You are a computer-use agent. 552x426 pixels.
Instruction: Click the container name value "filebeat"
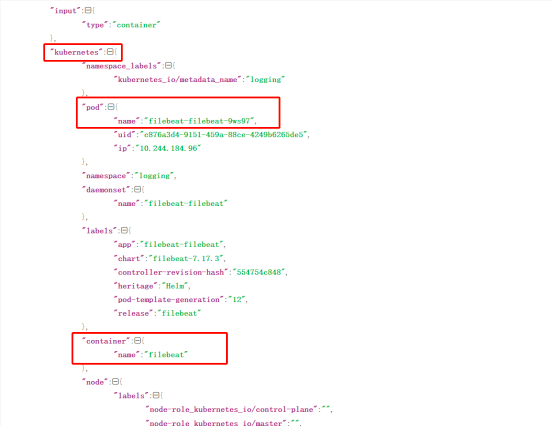click(166, 355)
